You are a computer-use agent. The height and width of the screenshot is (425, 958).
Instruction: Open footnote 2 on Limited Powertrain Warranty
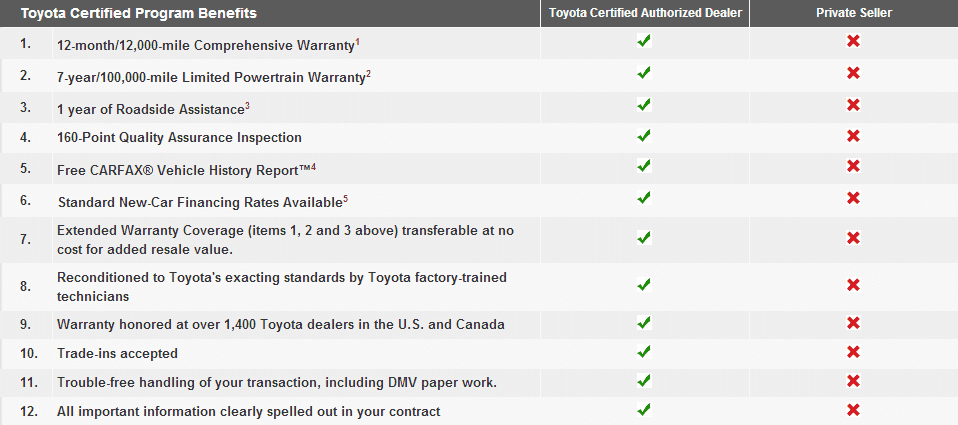(368, 74)
